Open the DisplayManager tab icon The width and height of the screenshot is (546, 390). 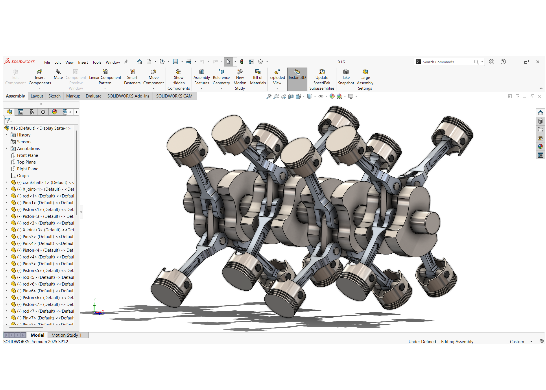coord(54,112)
